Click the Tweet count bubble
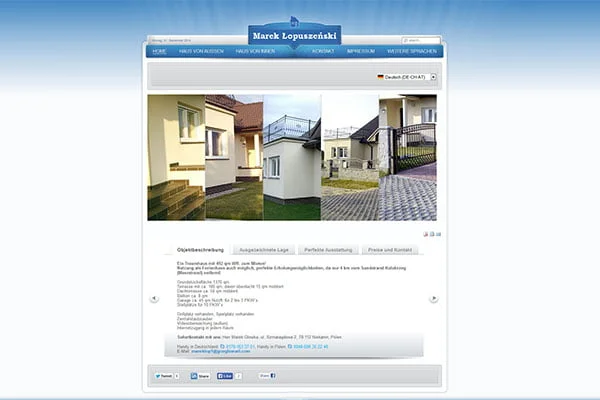 click(x=177, y=376)
